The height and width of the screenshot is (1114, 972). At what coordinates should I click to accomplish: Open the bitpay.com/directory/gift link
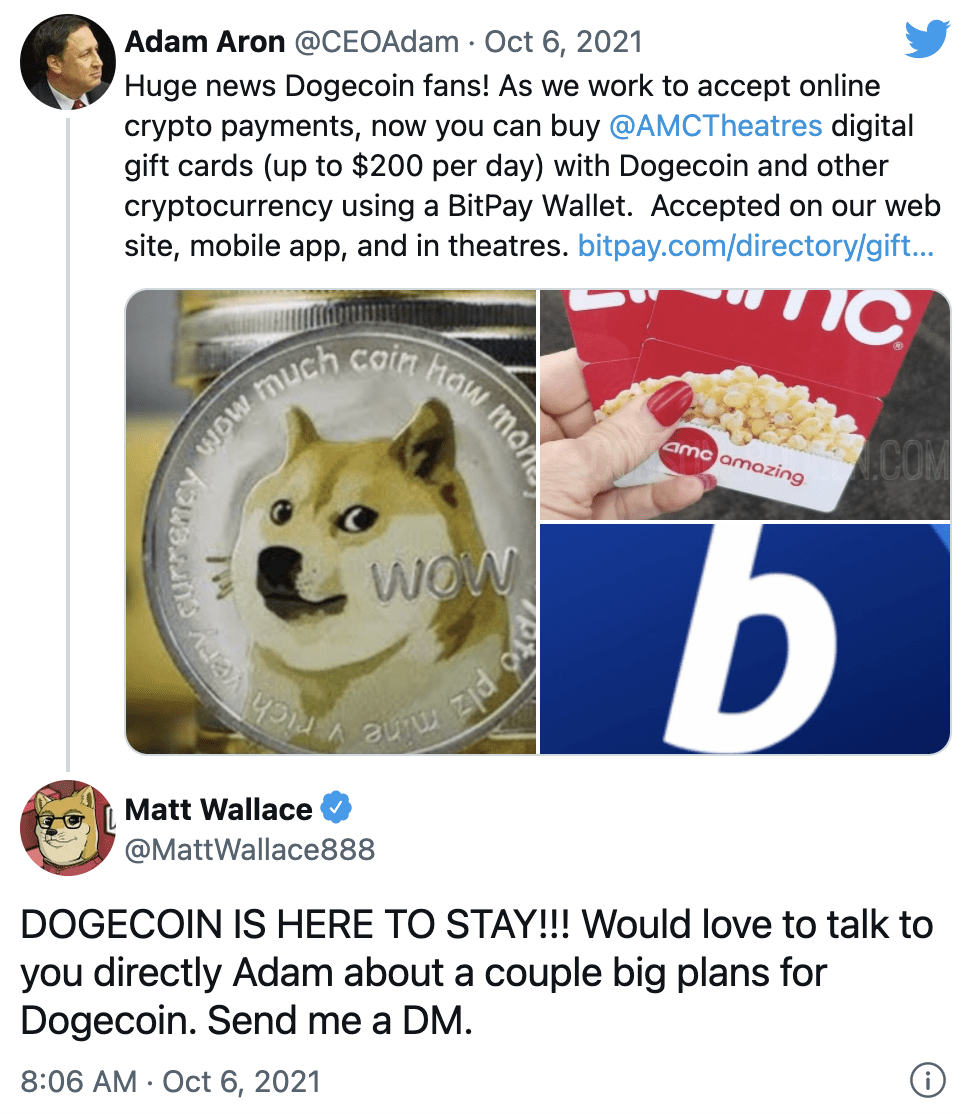tap(756, 246)
